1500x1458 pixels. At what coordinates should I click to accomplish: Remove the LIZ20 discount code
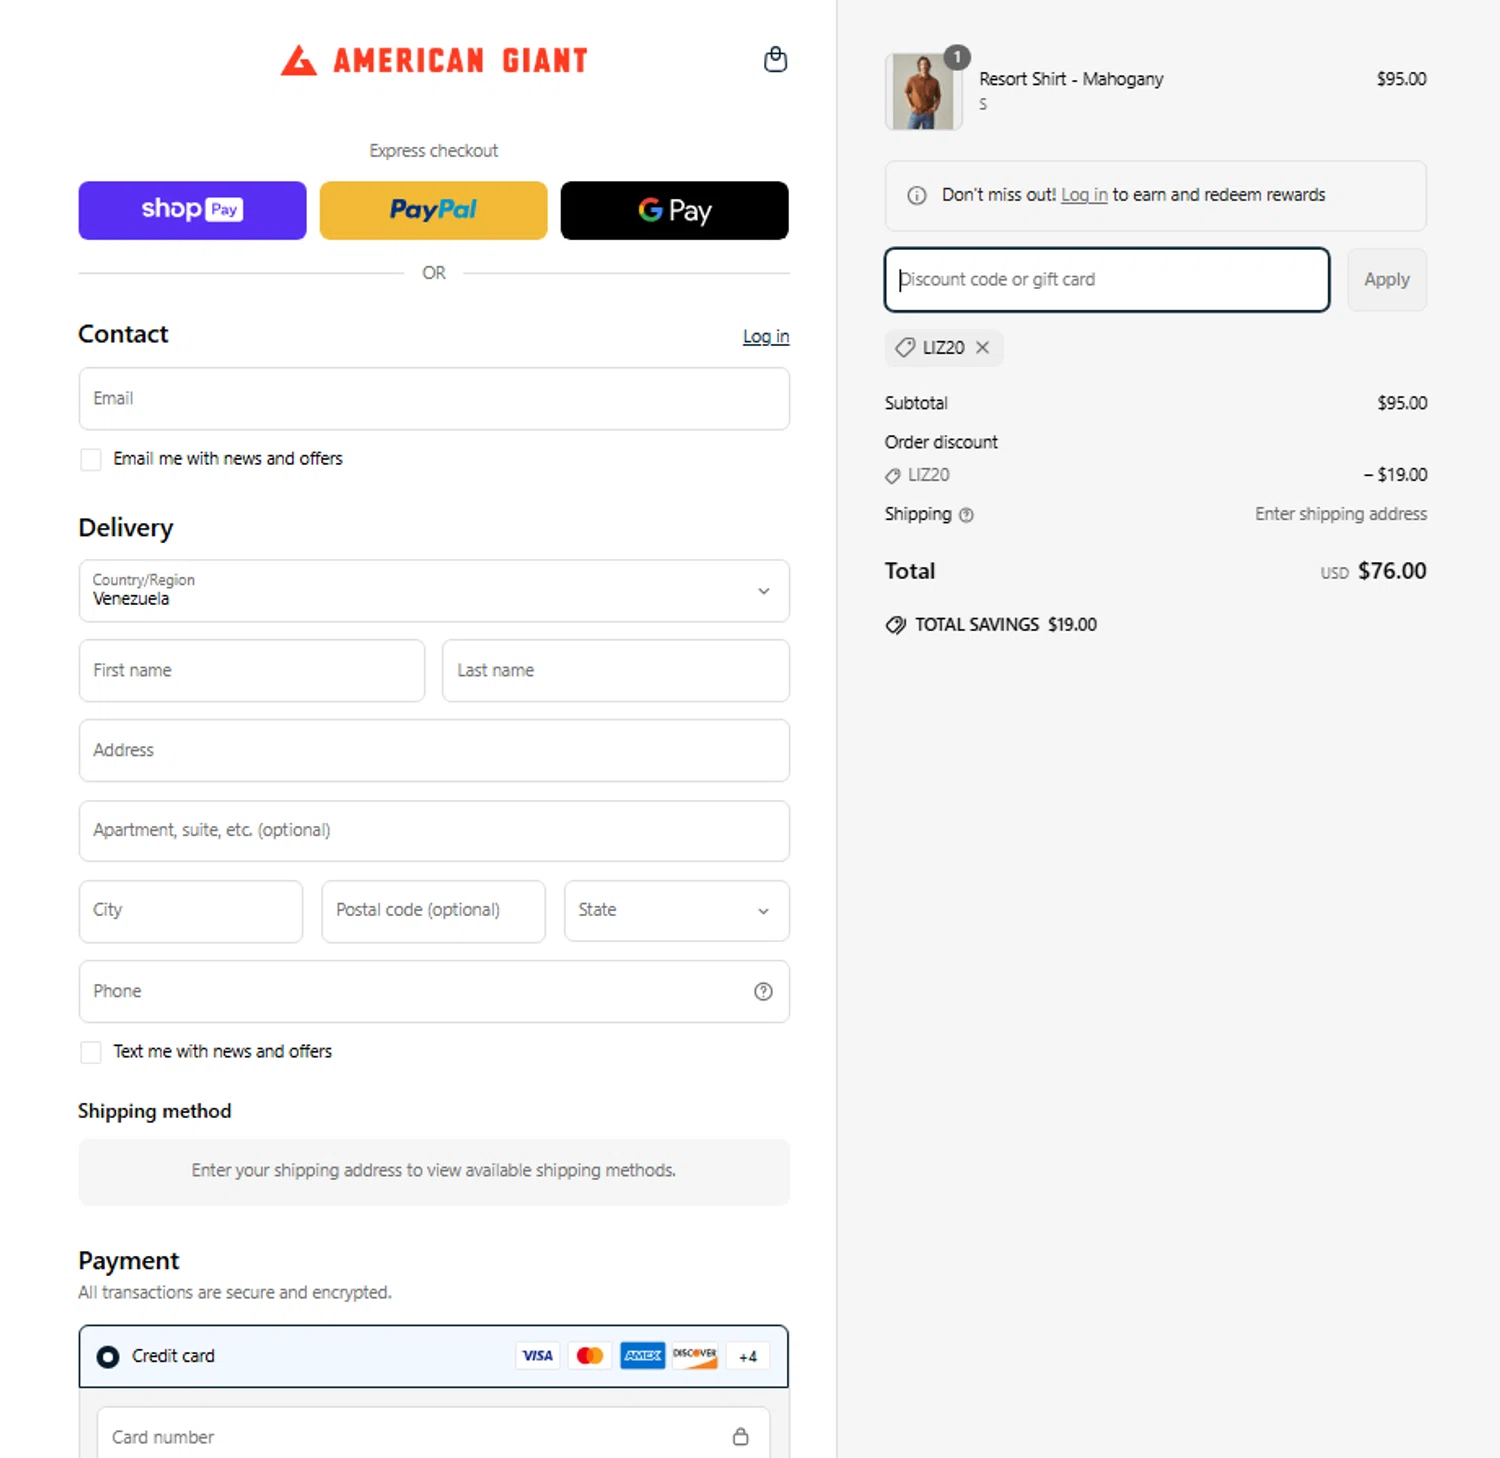click(x=983, y=347)
